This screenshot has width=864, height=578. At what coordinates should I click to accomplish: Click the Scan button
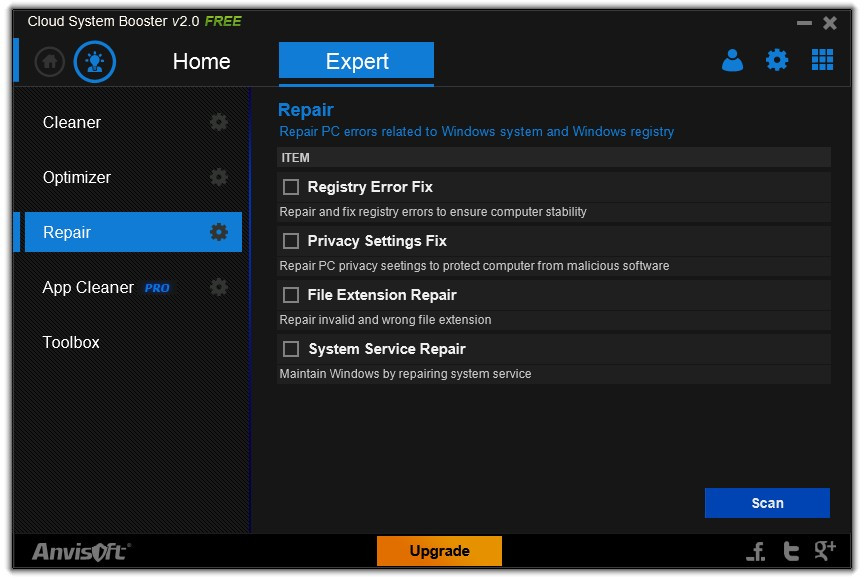coord(767,503)
